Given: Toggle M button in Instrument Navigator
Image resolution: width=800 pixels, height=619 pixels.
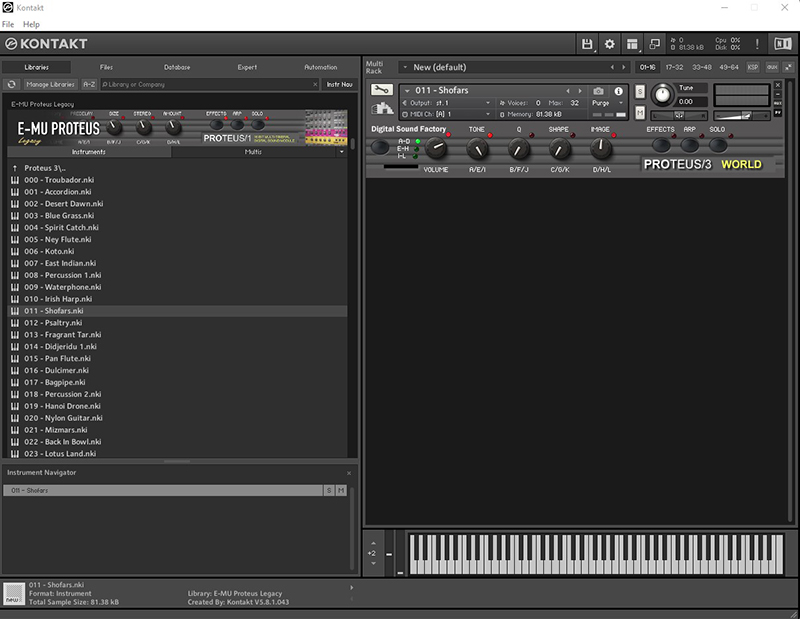Looking at the screenshot, I should 341,490.
